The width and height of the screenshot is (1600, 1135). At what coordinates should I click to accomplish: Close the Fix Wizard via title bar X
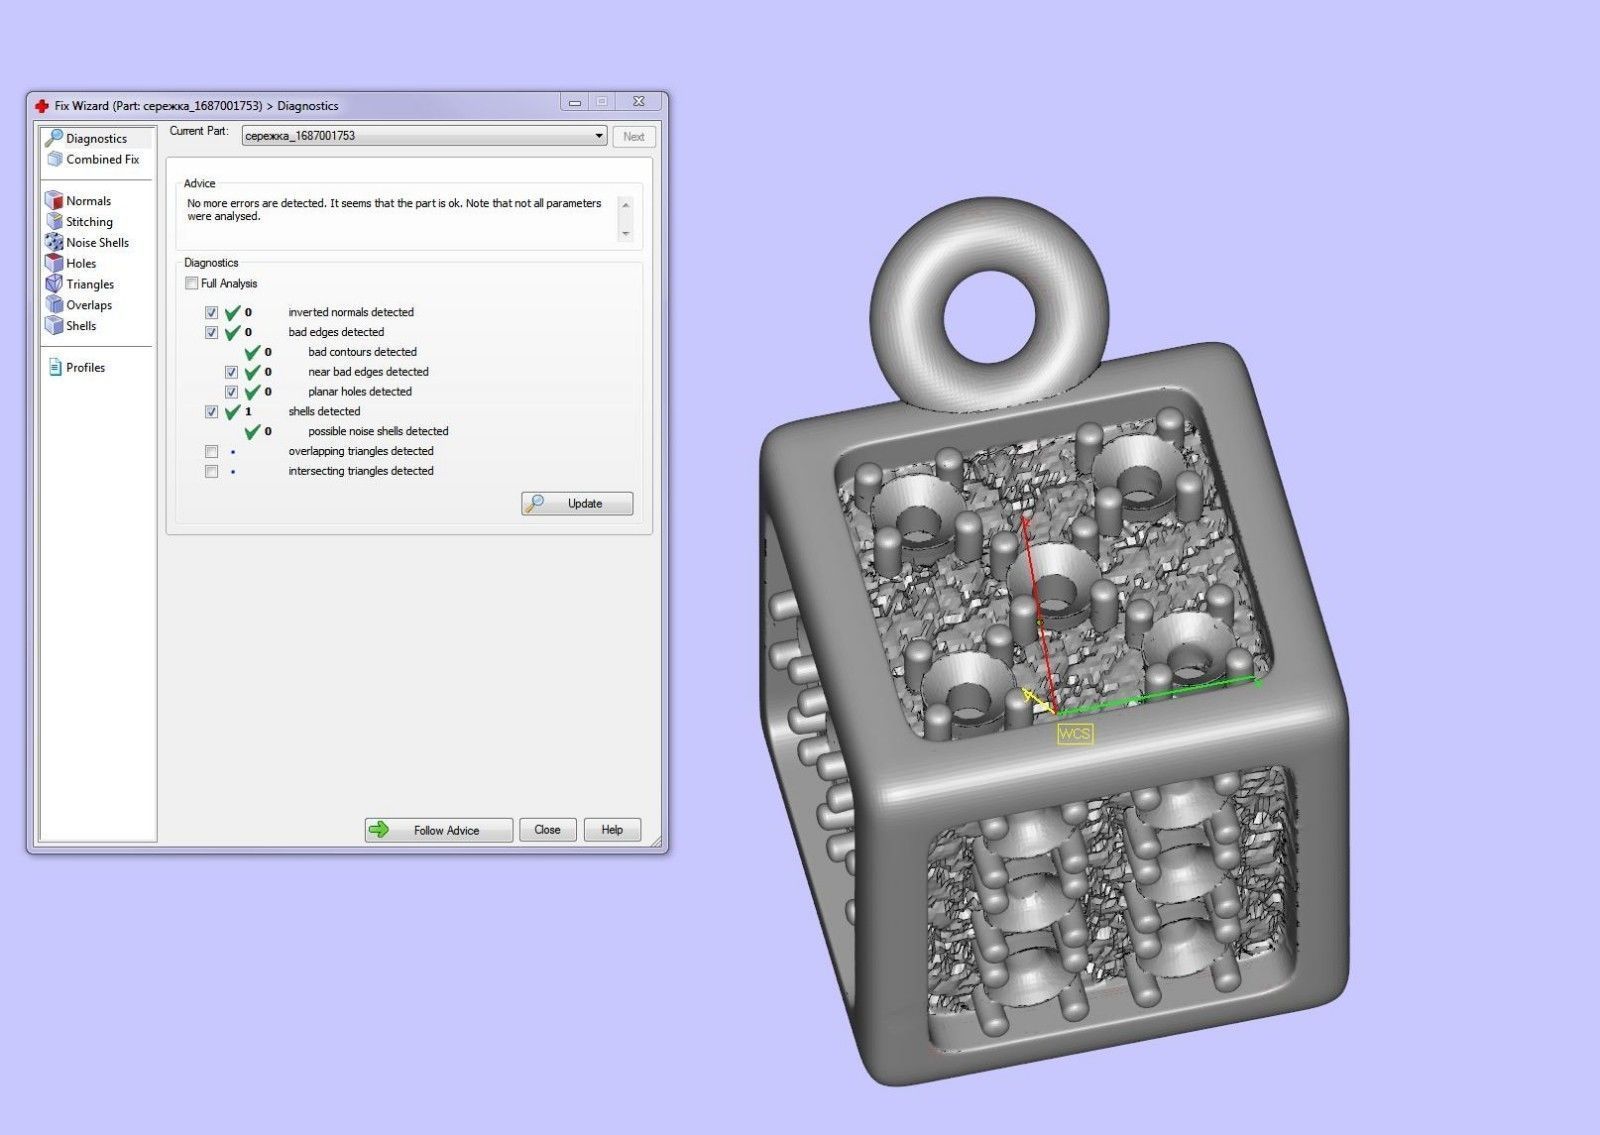coord(639,102)
